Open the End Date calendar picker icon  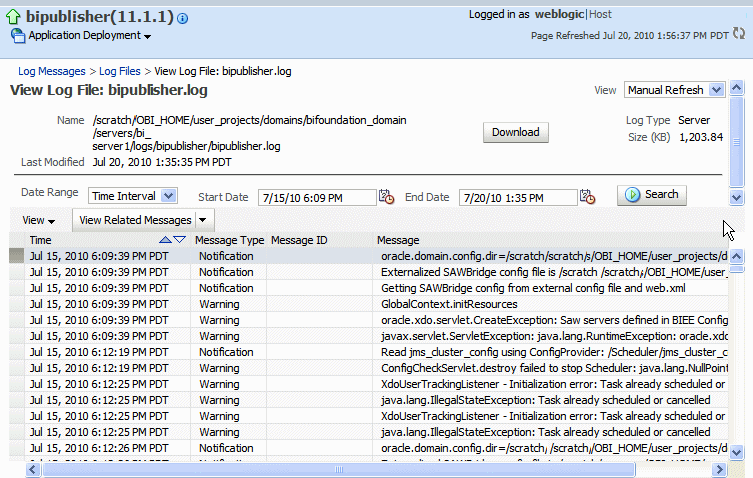[x=587, y=197]
